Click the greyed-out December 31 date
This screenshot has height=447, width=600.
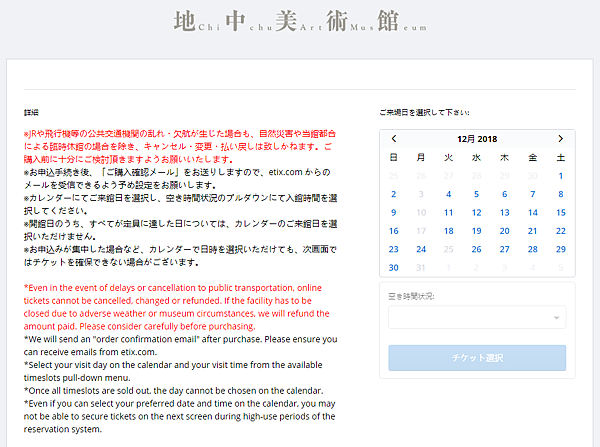click(x=421, y=268)
